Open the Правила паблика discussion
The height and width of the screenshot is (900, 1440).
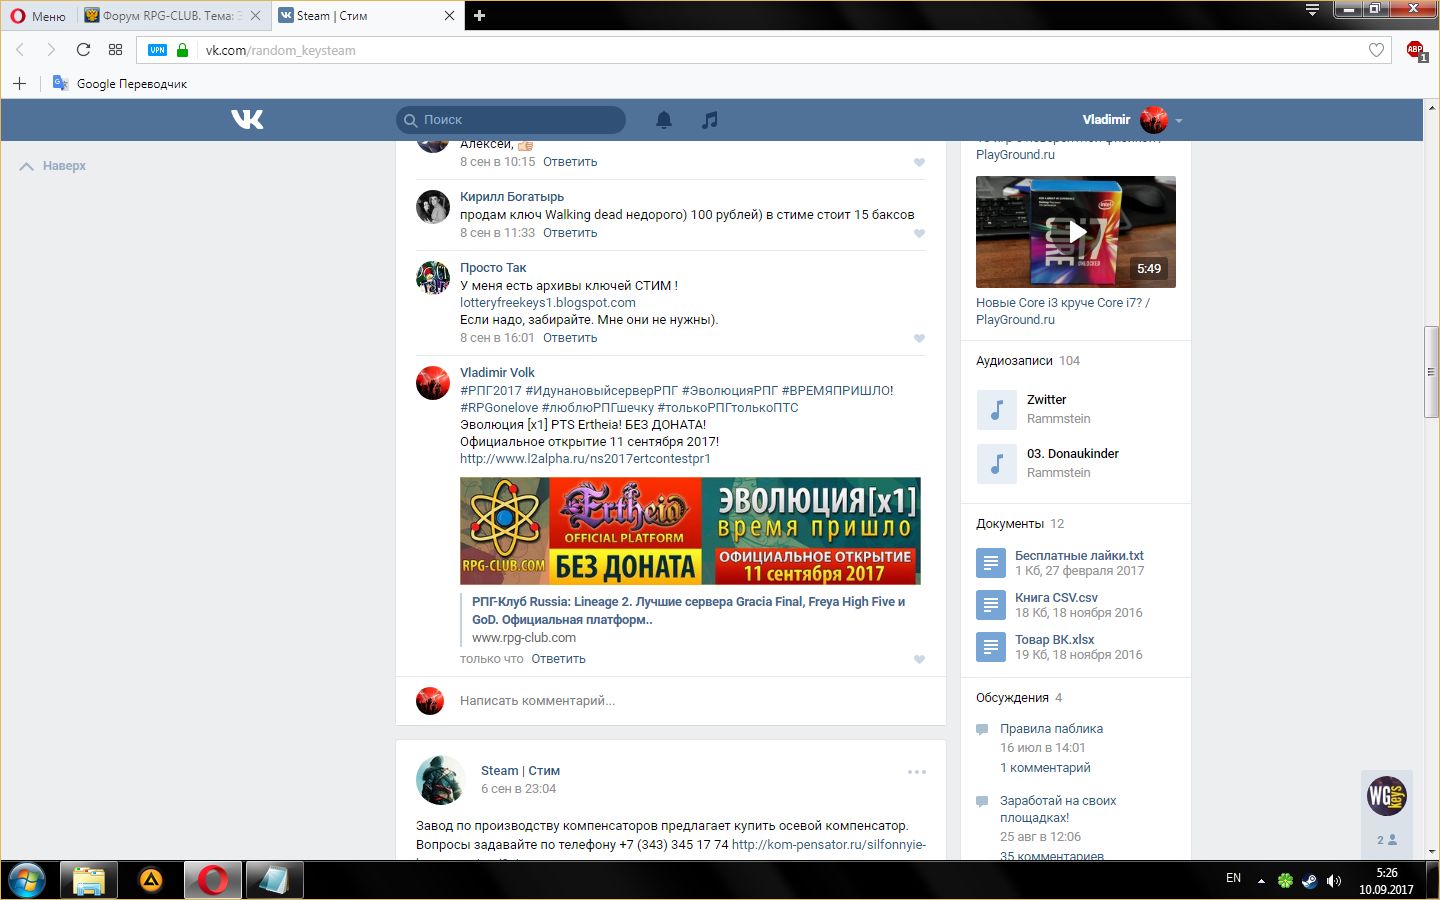pos(1051,729)
